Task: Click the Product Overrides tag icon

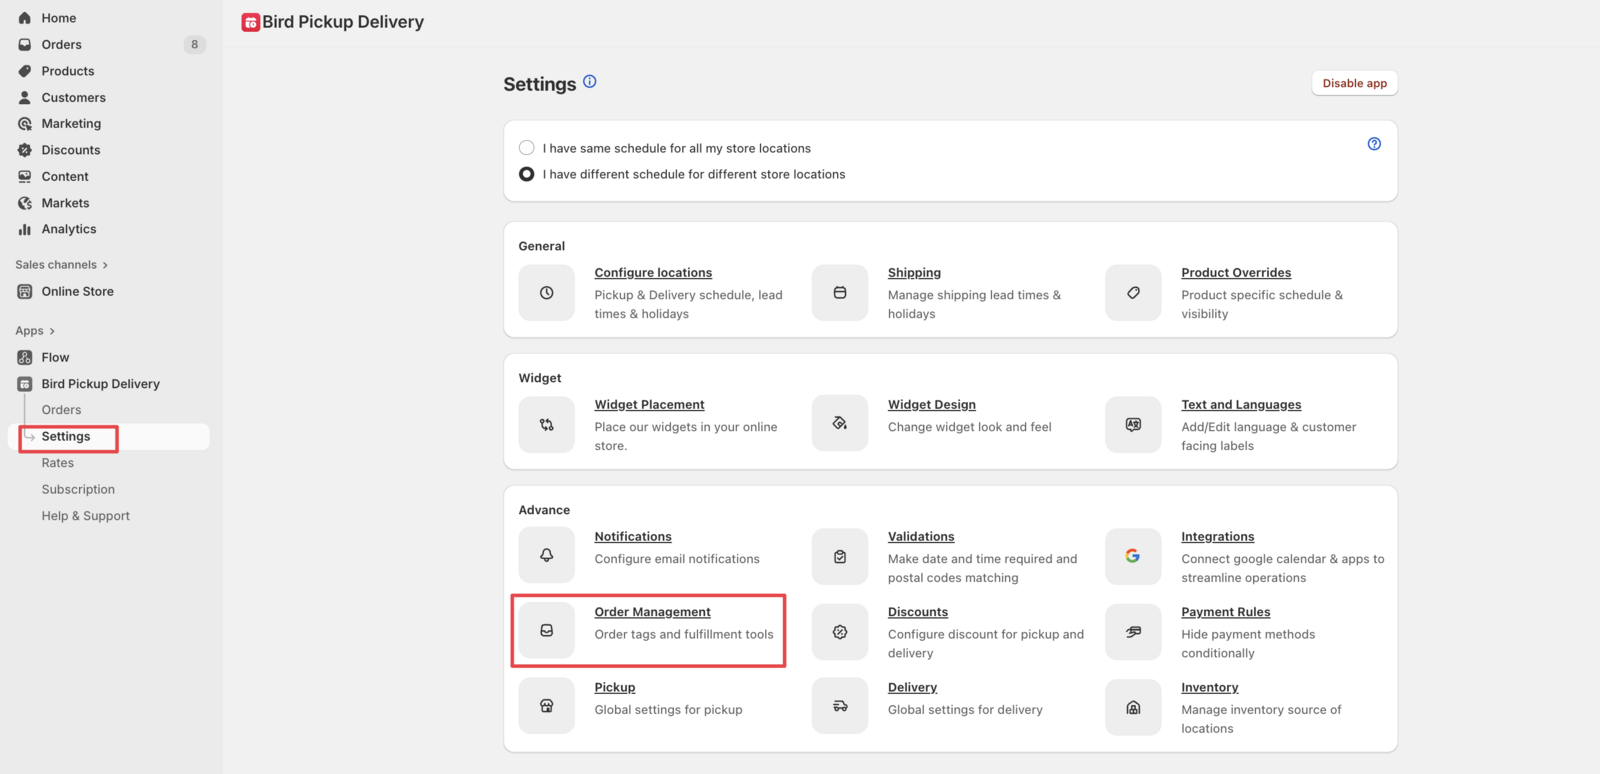Action: [x=1133, y=293]
